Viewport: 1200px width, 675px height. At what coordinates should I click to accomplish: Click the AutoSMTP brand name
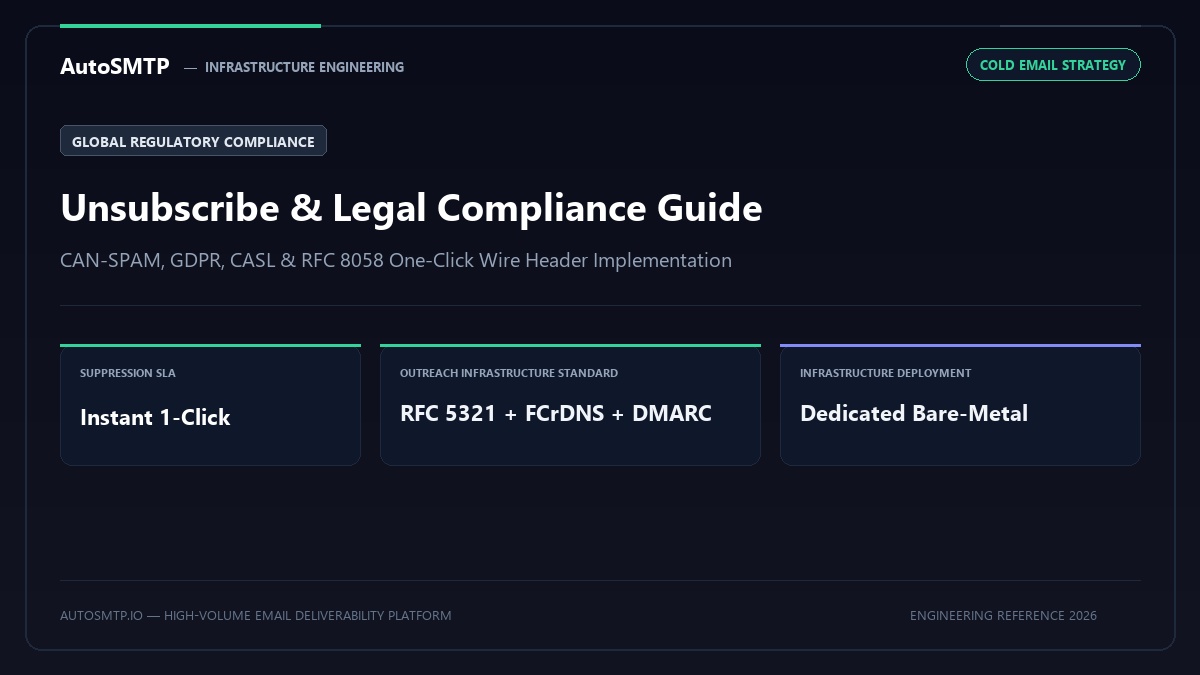tap(115, 67)
